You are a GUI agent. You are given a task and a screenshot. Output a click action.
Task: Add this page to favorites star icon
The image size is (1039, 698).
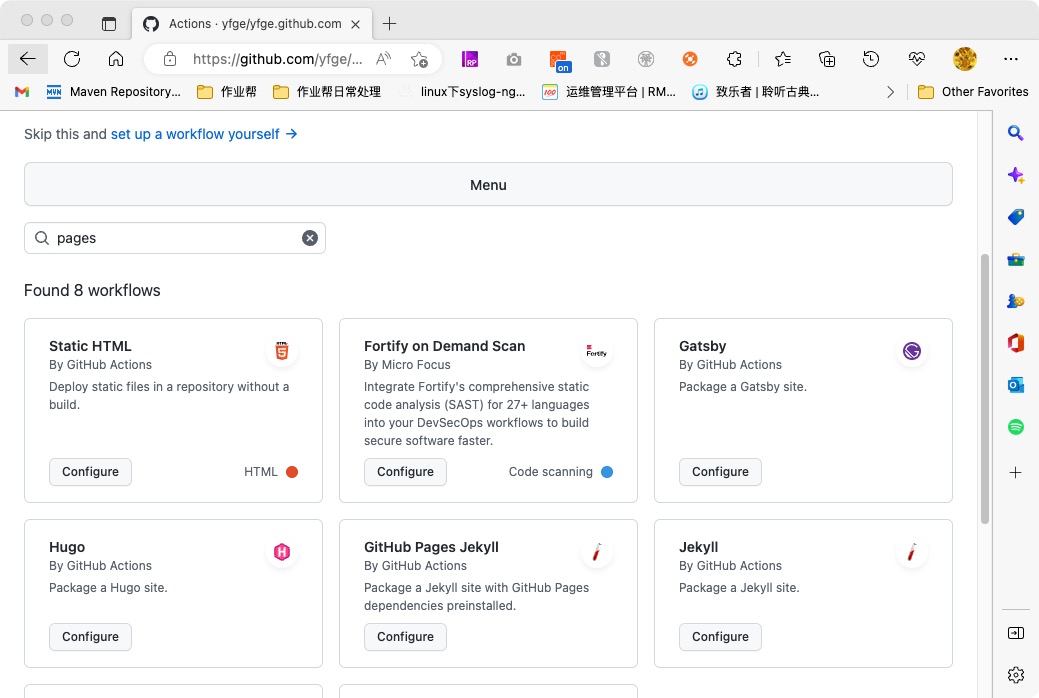419,59
